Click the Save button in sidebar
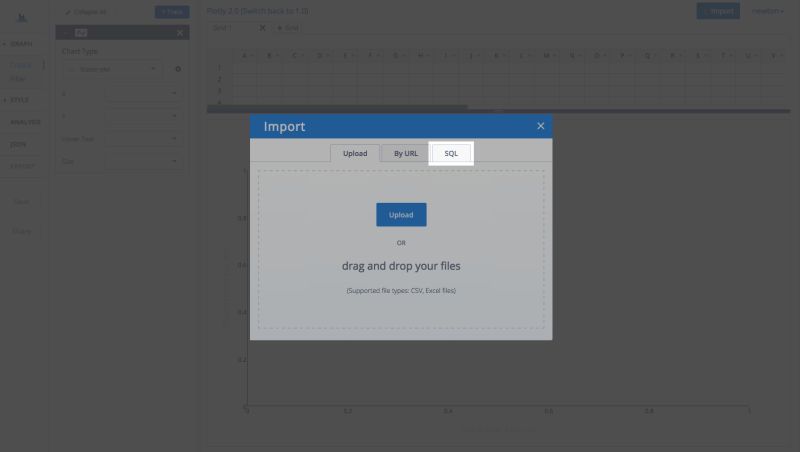 coord(21,202)
